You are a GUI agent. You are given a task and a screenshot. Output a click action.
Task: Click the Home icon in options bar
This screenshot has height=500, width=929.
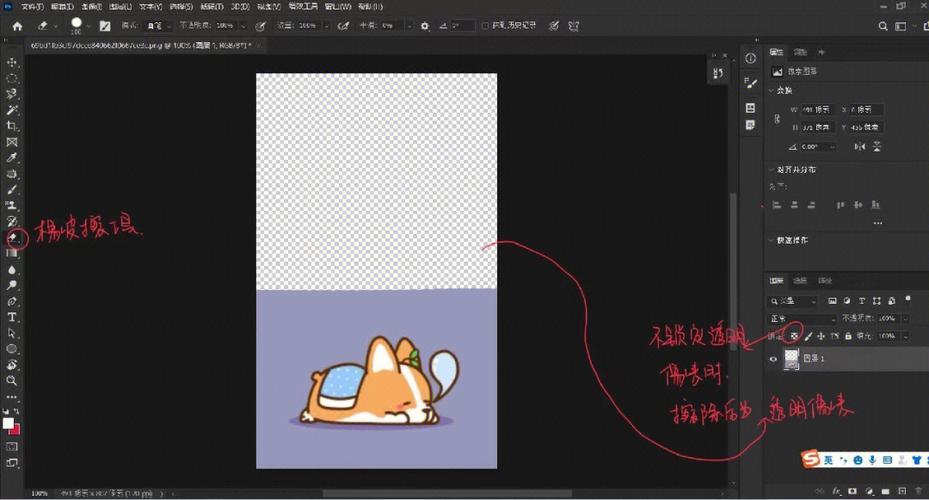17,26
